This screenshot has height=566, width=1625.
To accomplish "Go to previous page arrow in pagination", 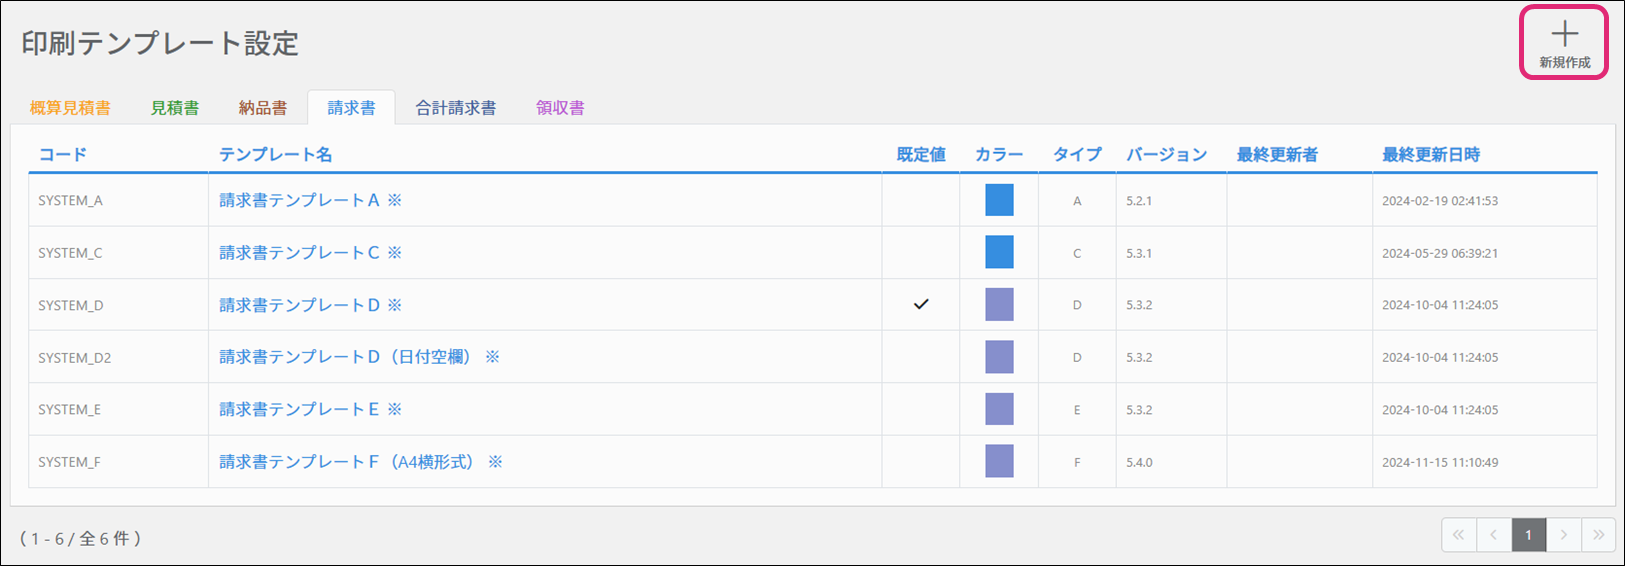I will (x=1493, y=535).
